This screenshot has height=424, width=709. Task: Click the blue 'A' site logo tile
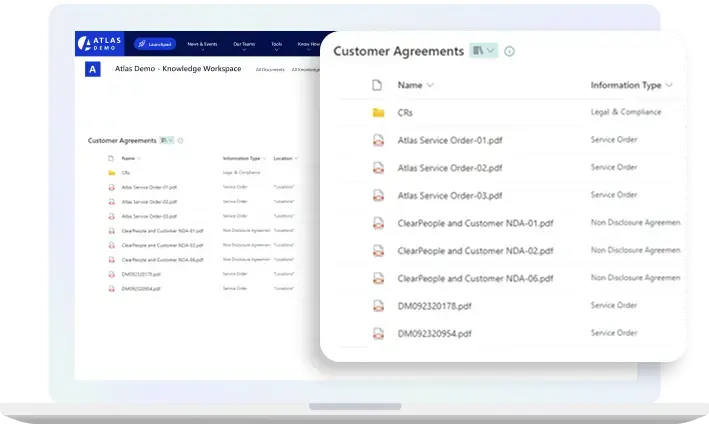click(x=93, y=69)
